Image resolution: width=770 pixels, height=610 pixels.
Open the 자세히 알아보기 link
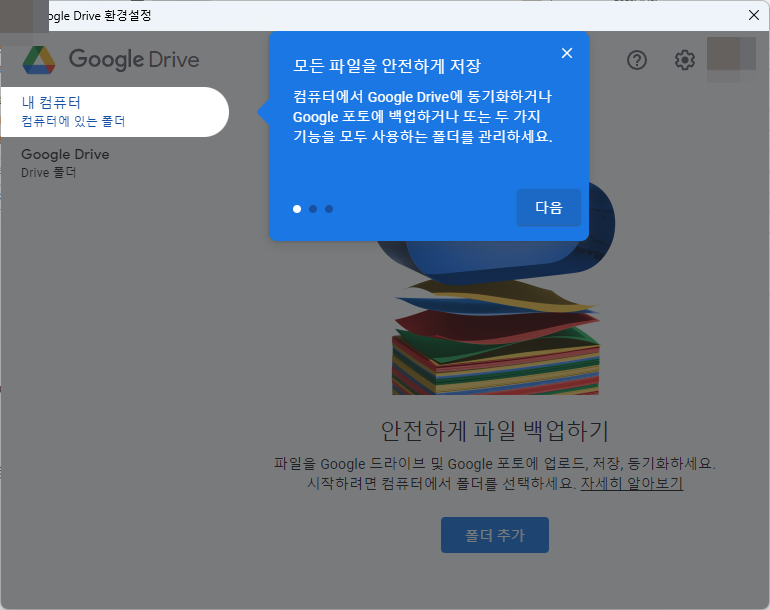pos(631,483)
